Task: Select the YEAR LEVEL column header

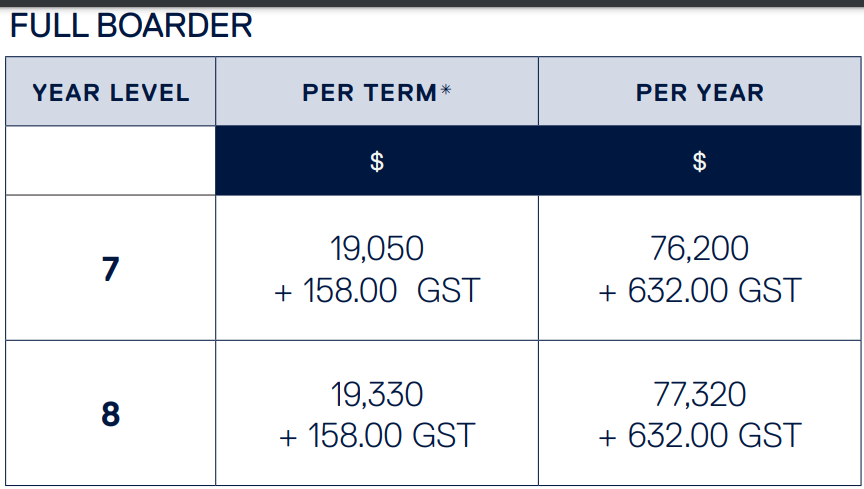Action: (111, 93)
